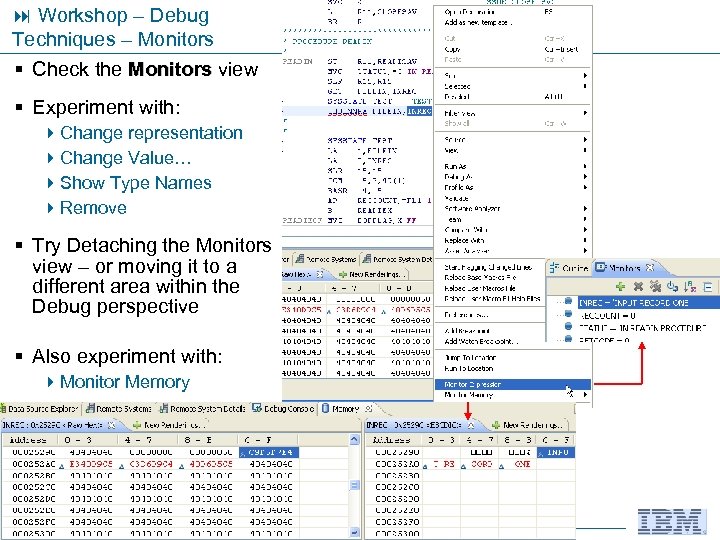The height and width of the screenshot is (540, 720).
Task: Select the RECCOUNT = 0 monitor row
Action: (x=608, y=315)
